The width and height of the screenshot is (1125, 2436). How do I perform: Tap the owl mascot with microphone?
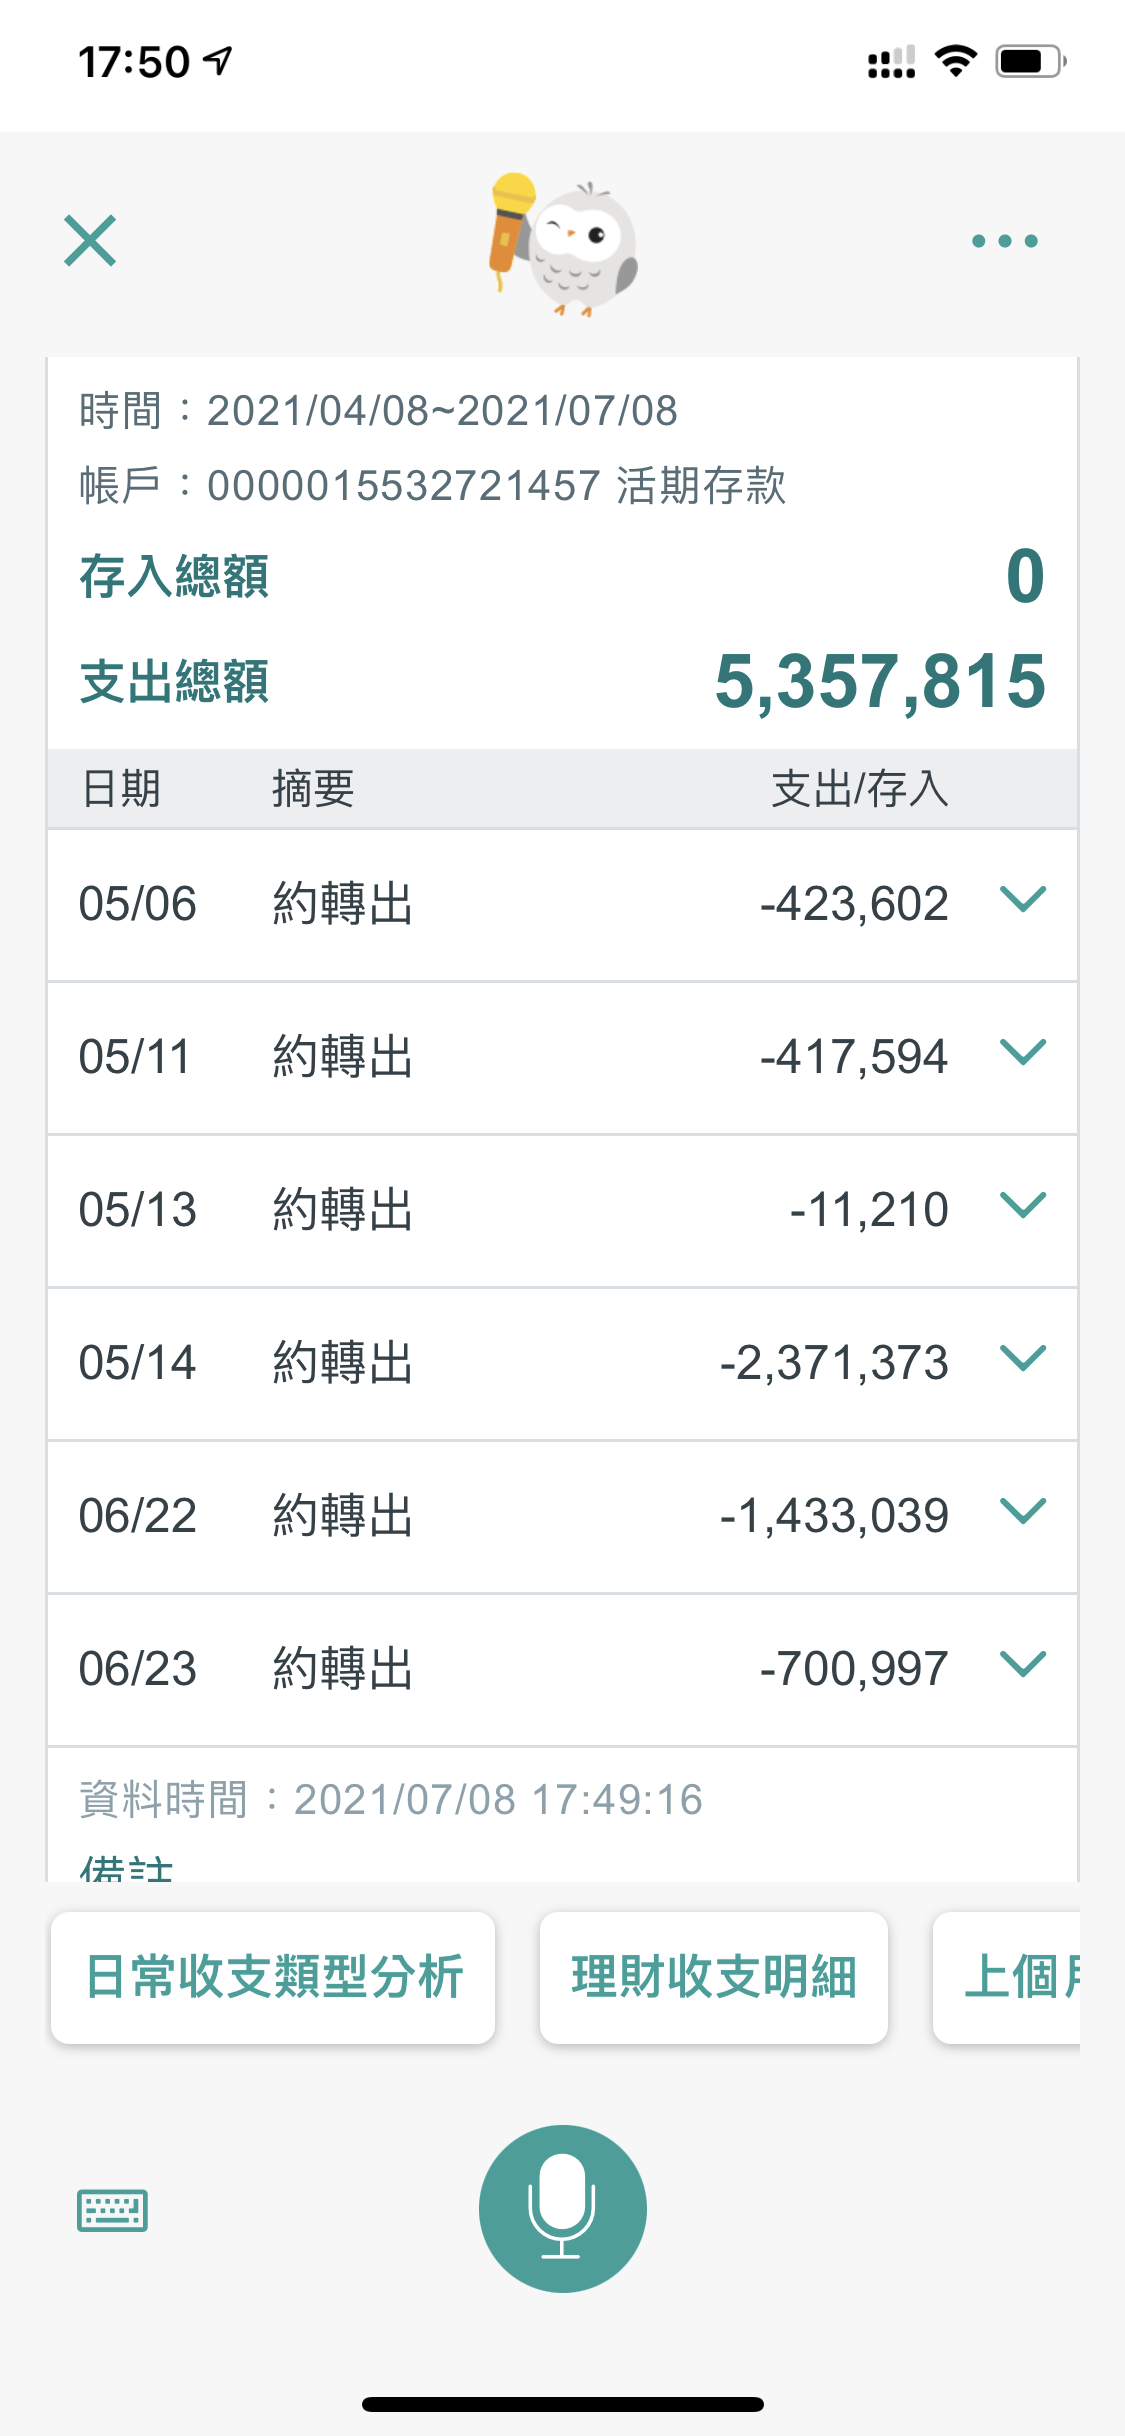563,244
